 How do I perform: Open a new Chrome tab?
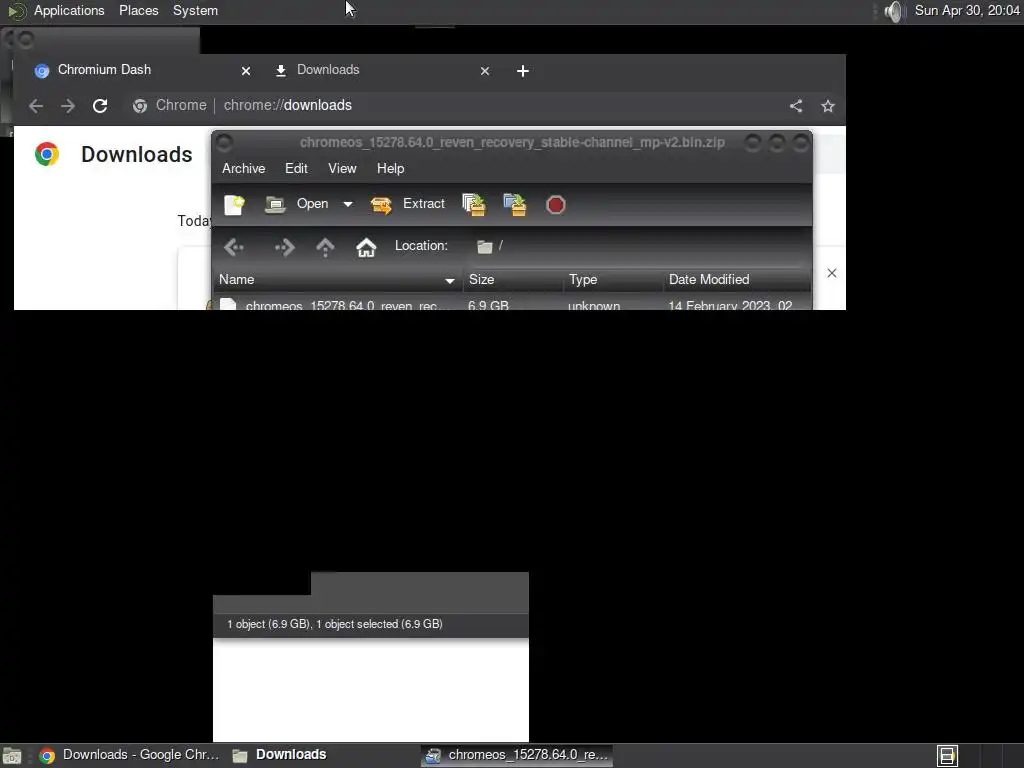tap(522, 71)
